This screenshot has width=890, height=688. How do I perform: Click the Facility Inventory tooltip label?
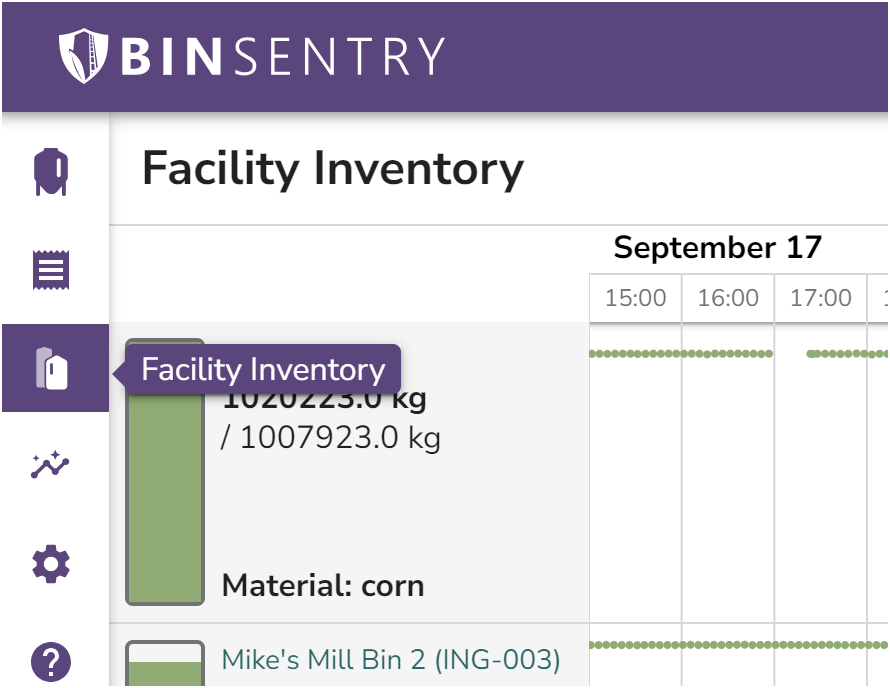click(x=263, y=370)
